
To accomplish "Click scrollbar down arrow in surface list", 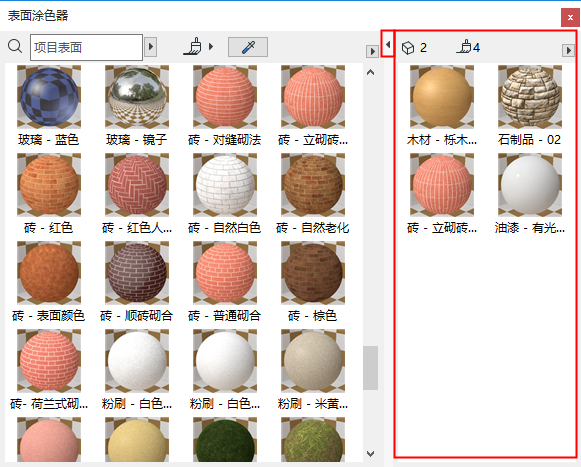I will [x=370, y=453].
